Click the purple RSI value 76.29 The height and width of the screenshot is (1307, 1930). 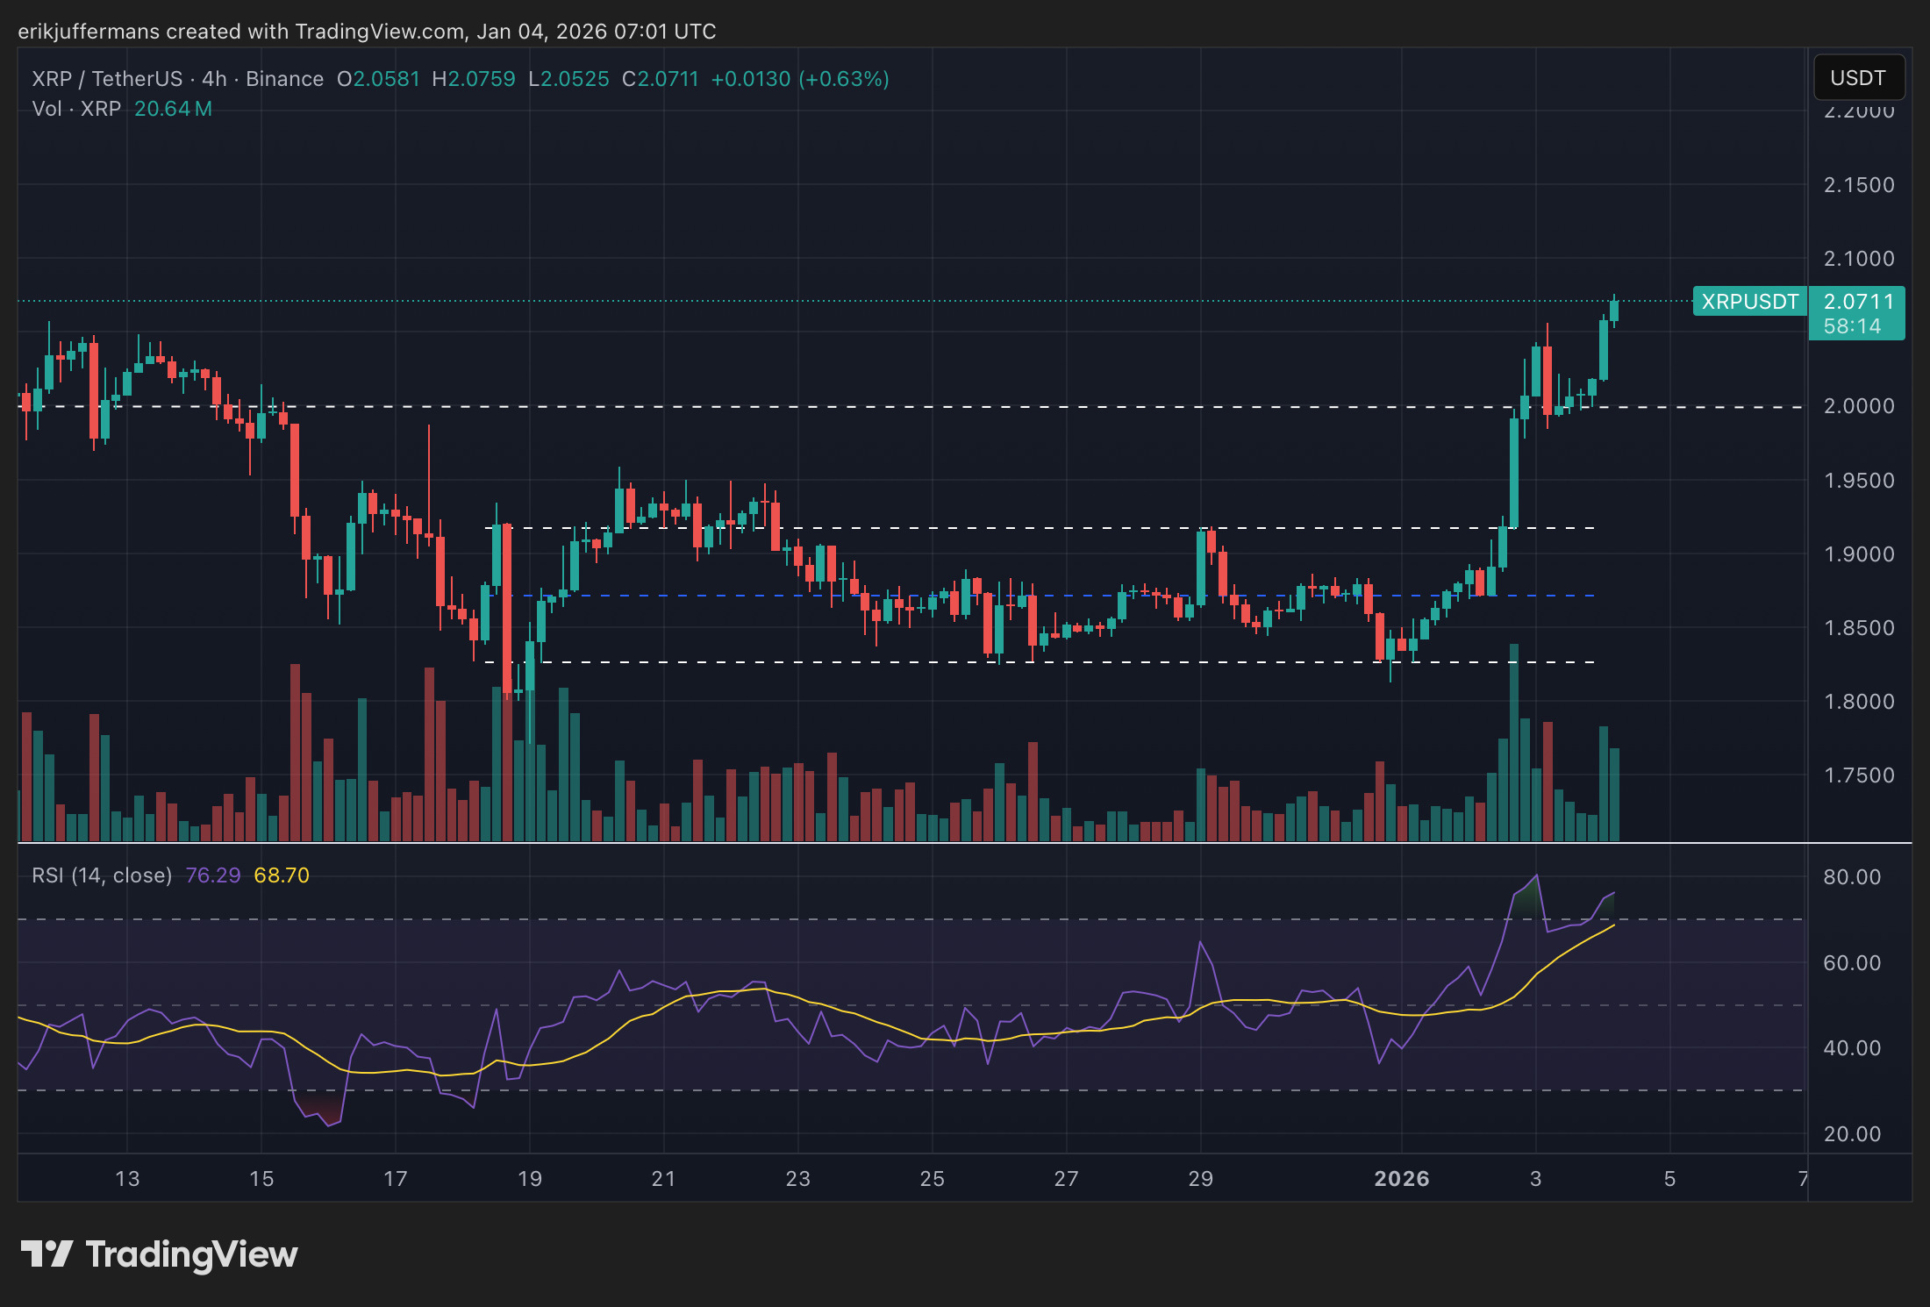coord(212,875)
